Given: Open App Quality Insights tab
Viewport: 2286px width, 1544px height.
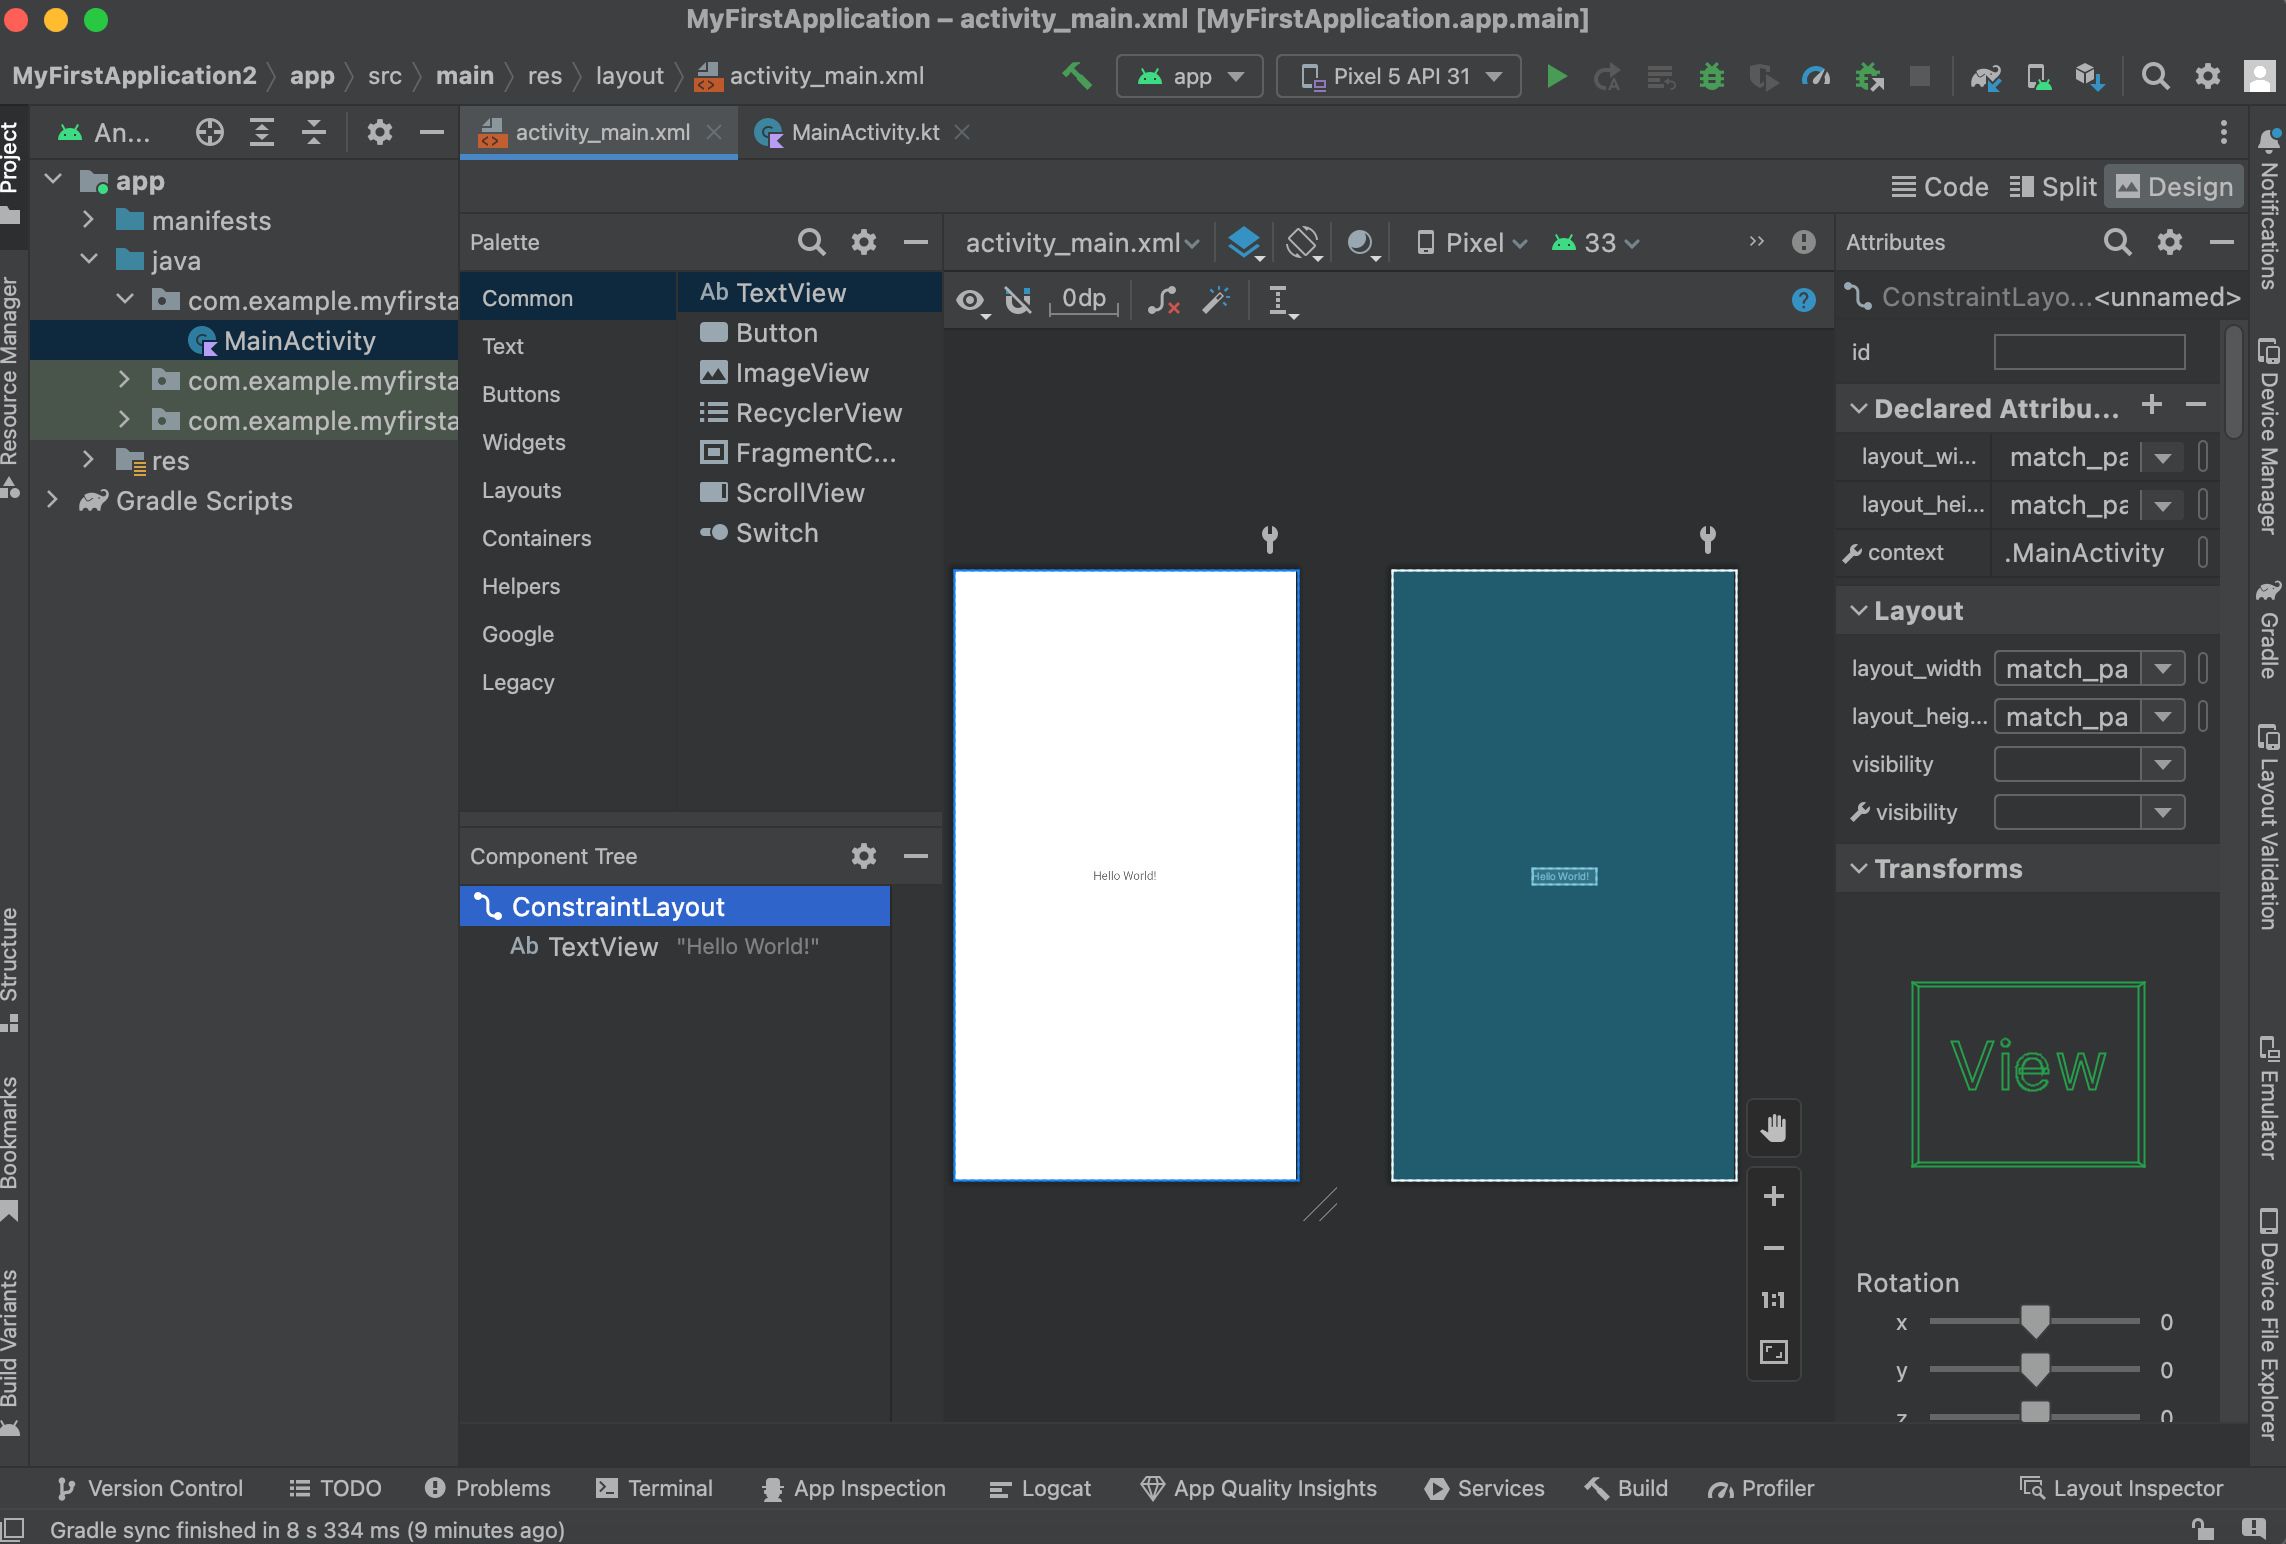Looking at the screenshot, I should [1258, 1488].
